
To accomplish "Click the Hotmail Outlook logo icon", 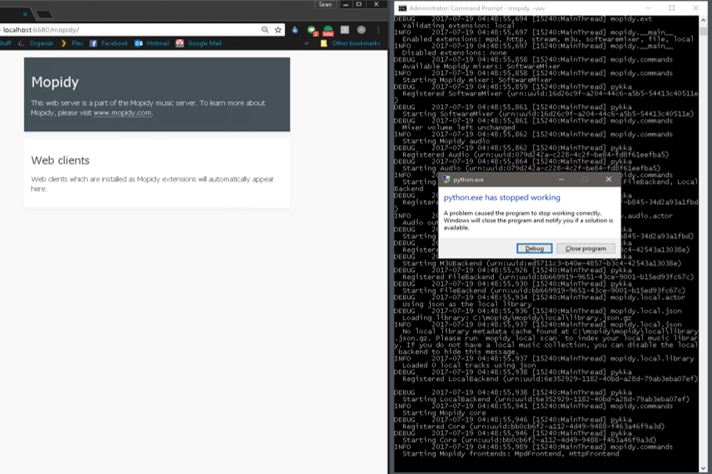I will (138, 43).
